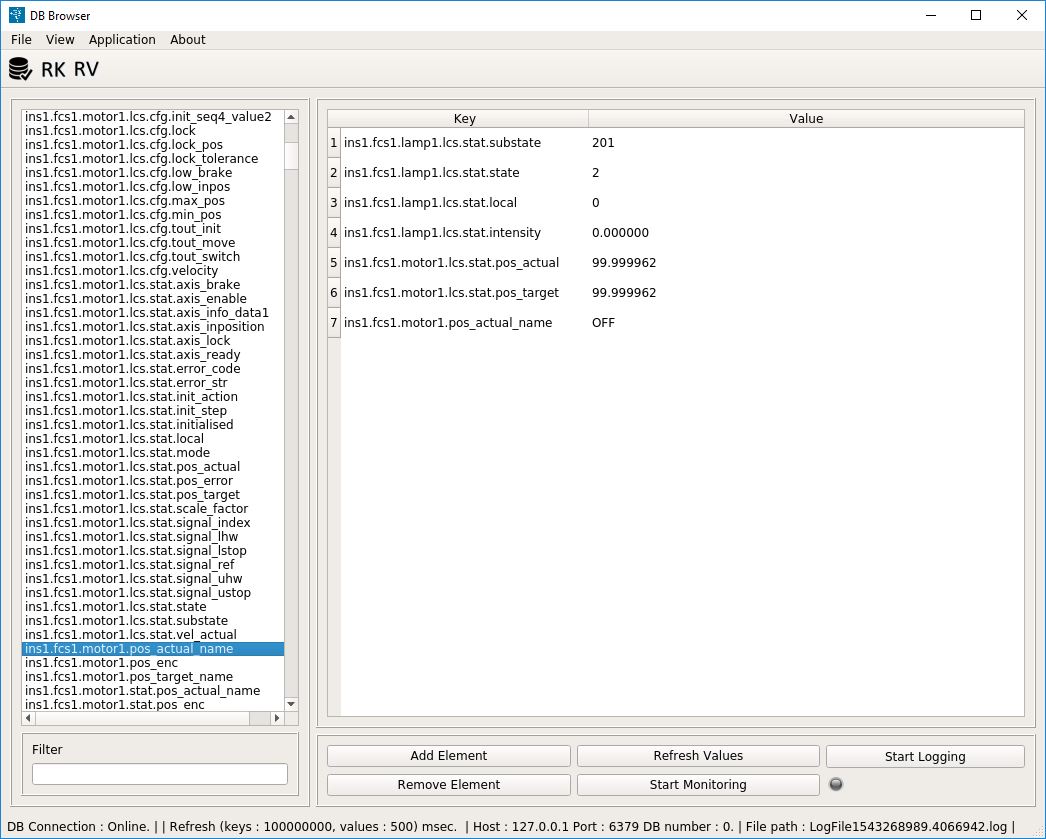The height and width of the screenshot is (839, 1046).
Task: Open the About menu
Action: (187, 40)
